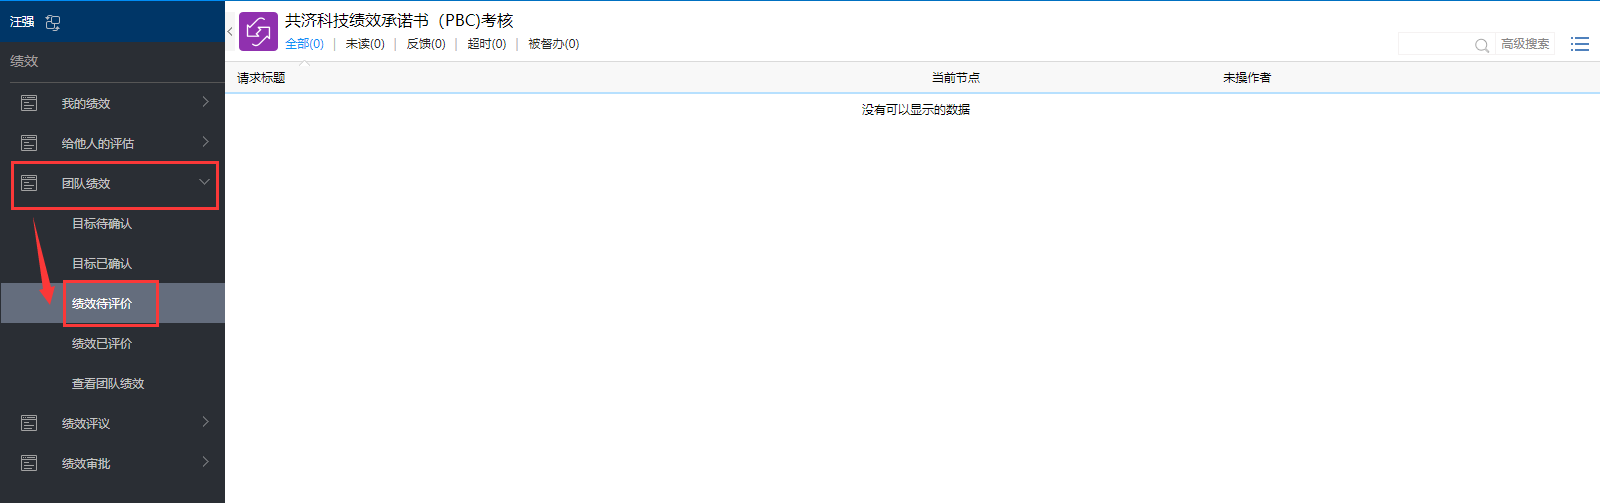This screenshot has width=1600, height=503.
Task: Switch to the 超时(0) tab
Action: tap(486, 44)
